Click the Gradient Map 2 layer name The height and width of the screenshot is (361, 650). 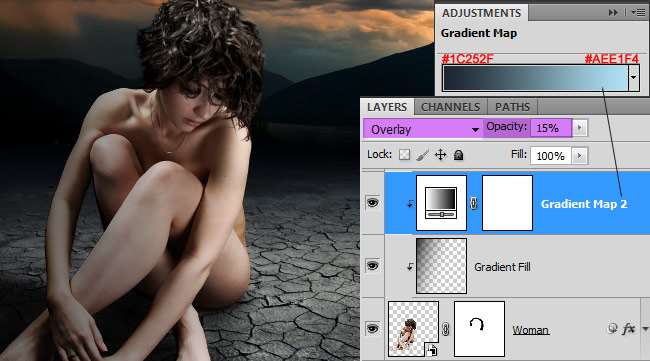pyautogui.click(x=584, y=204)
